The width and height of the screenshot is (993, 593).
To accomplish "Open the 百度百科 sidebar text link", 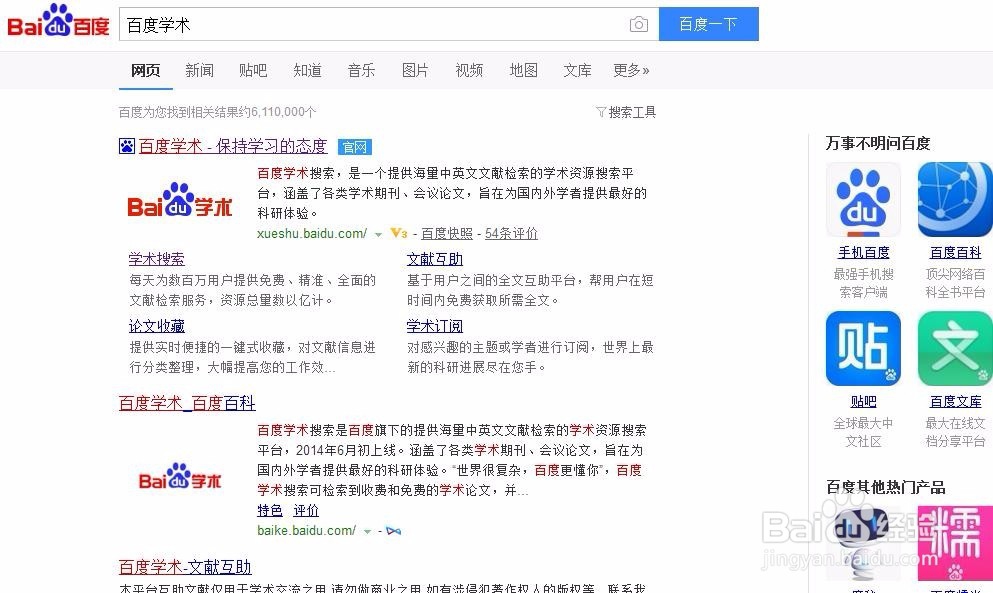I will pyautogui.click(x=956, y=252).
